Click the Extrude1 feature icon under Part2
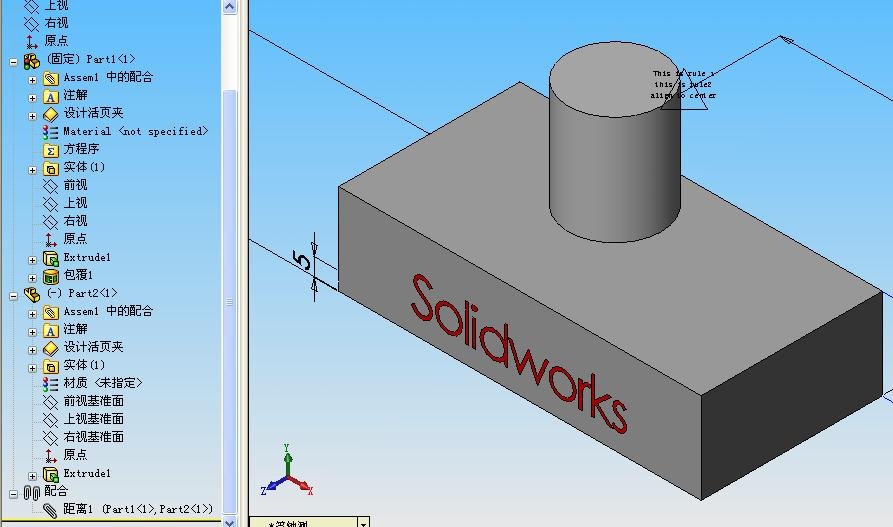 pyautogui.click(x=51, y=474)
